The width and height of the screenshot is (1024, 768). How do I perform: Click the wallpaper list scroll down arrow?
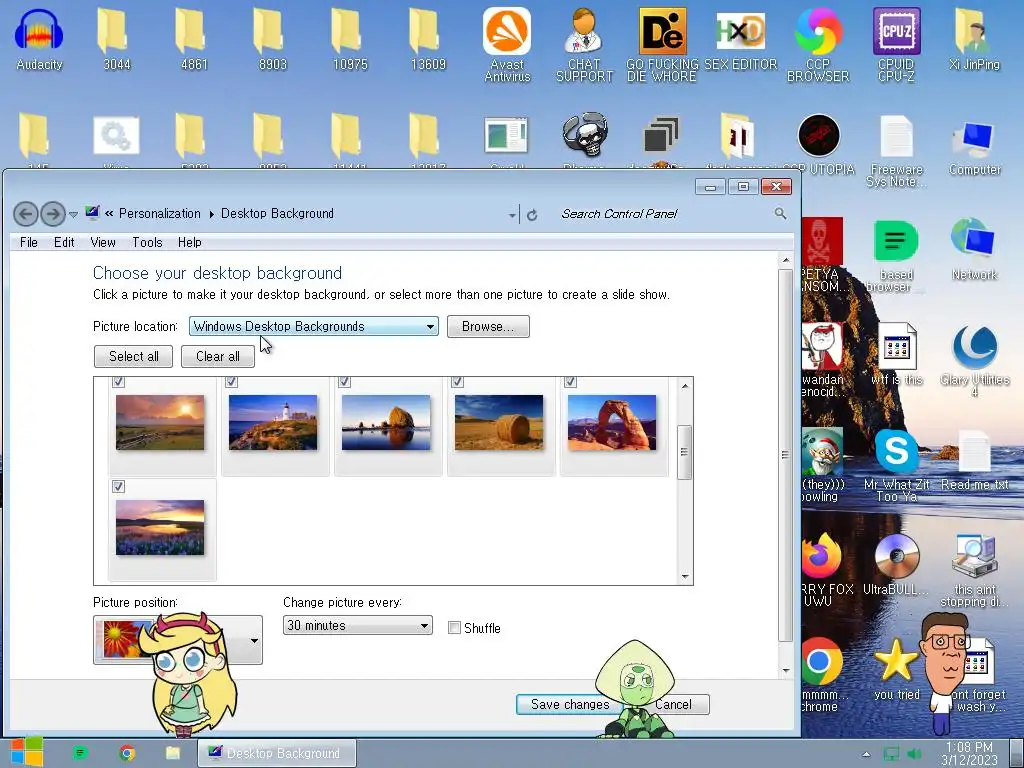point(684,576)
